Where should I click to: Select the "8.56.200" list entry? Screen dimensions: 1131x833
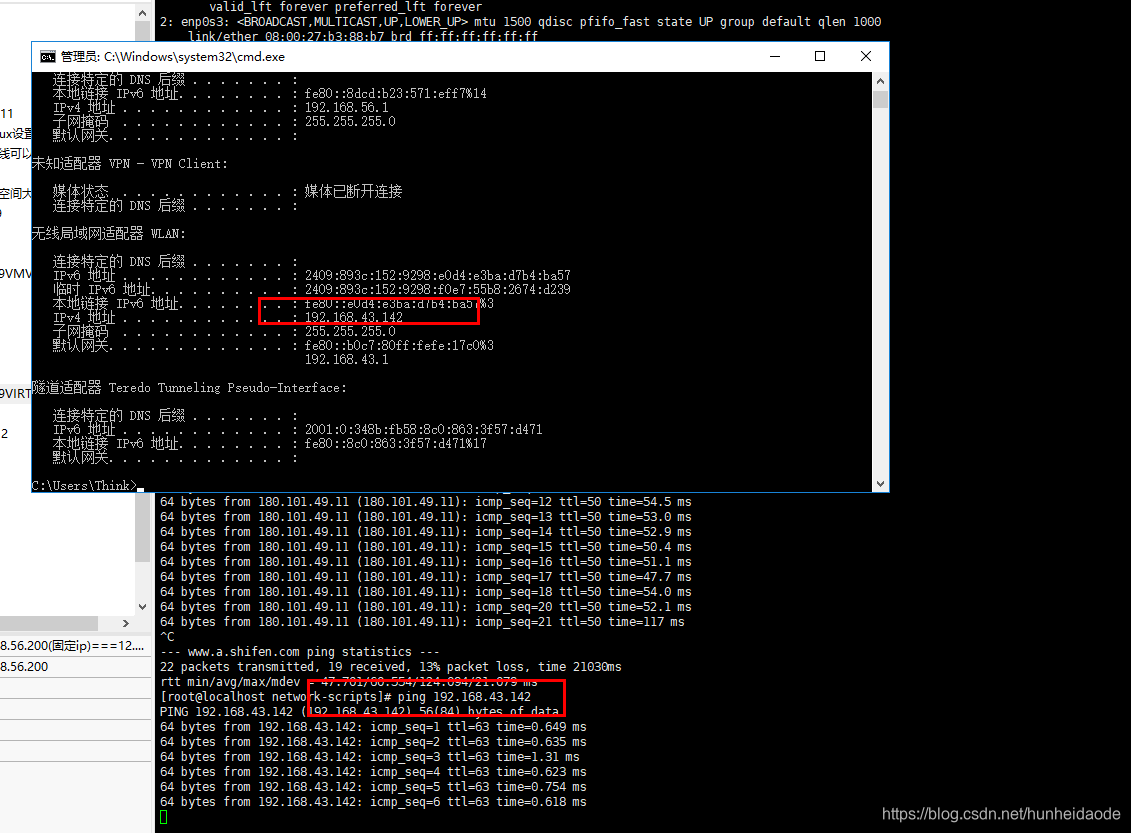click(x=35, y=665)
